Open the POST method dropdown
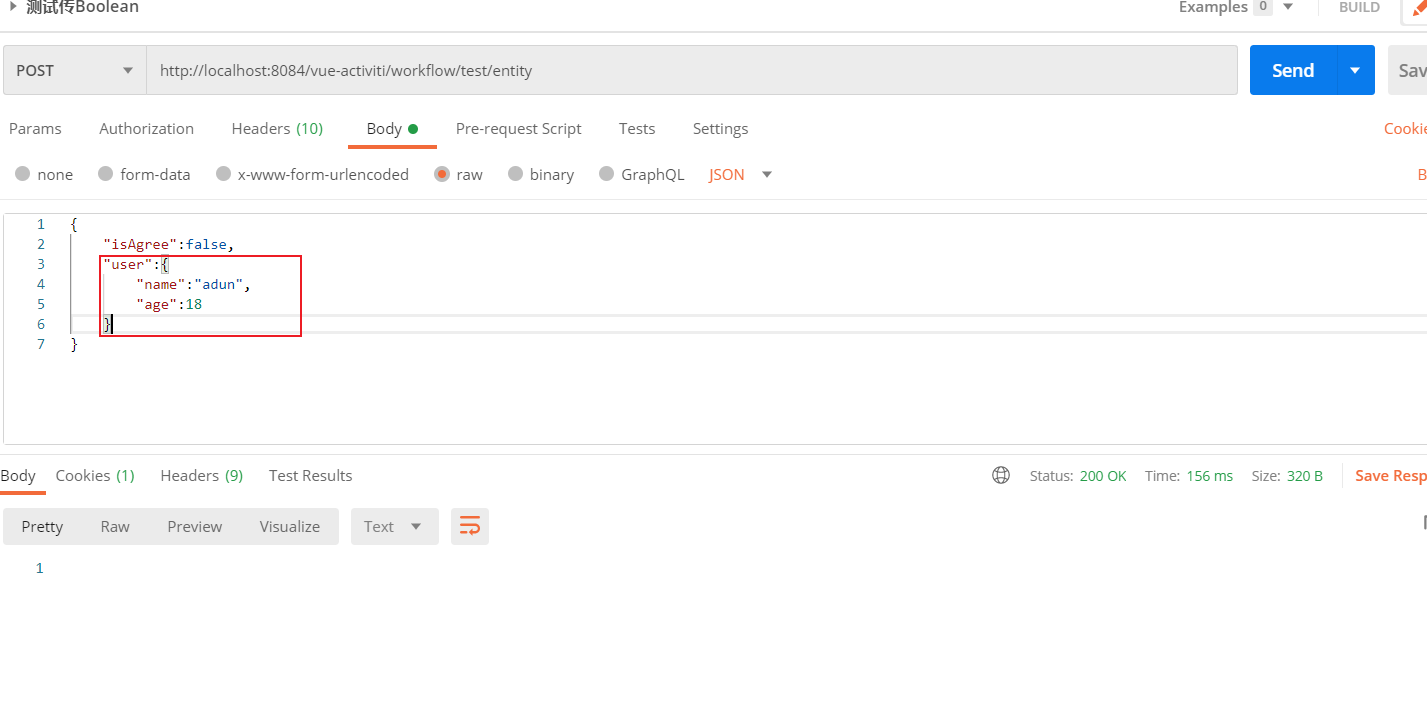The image size is (1427, 711). pos(75,70)
